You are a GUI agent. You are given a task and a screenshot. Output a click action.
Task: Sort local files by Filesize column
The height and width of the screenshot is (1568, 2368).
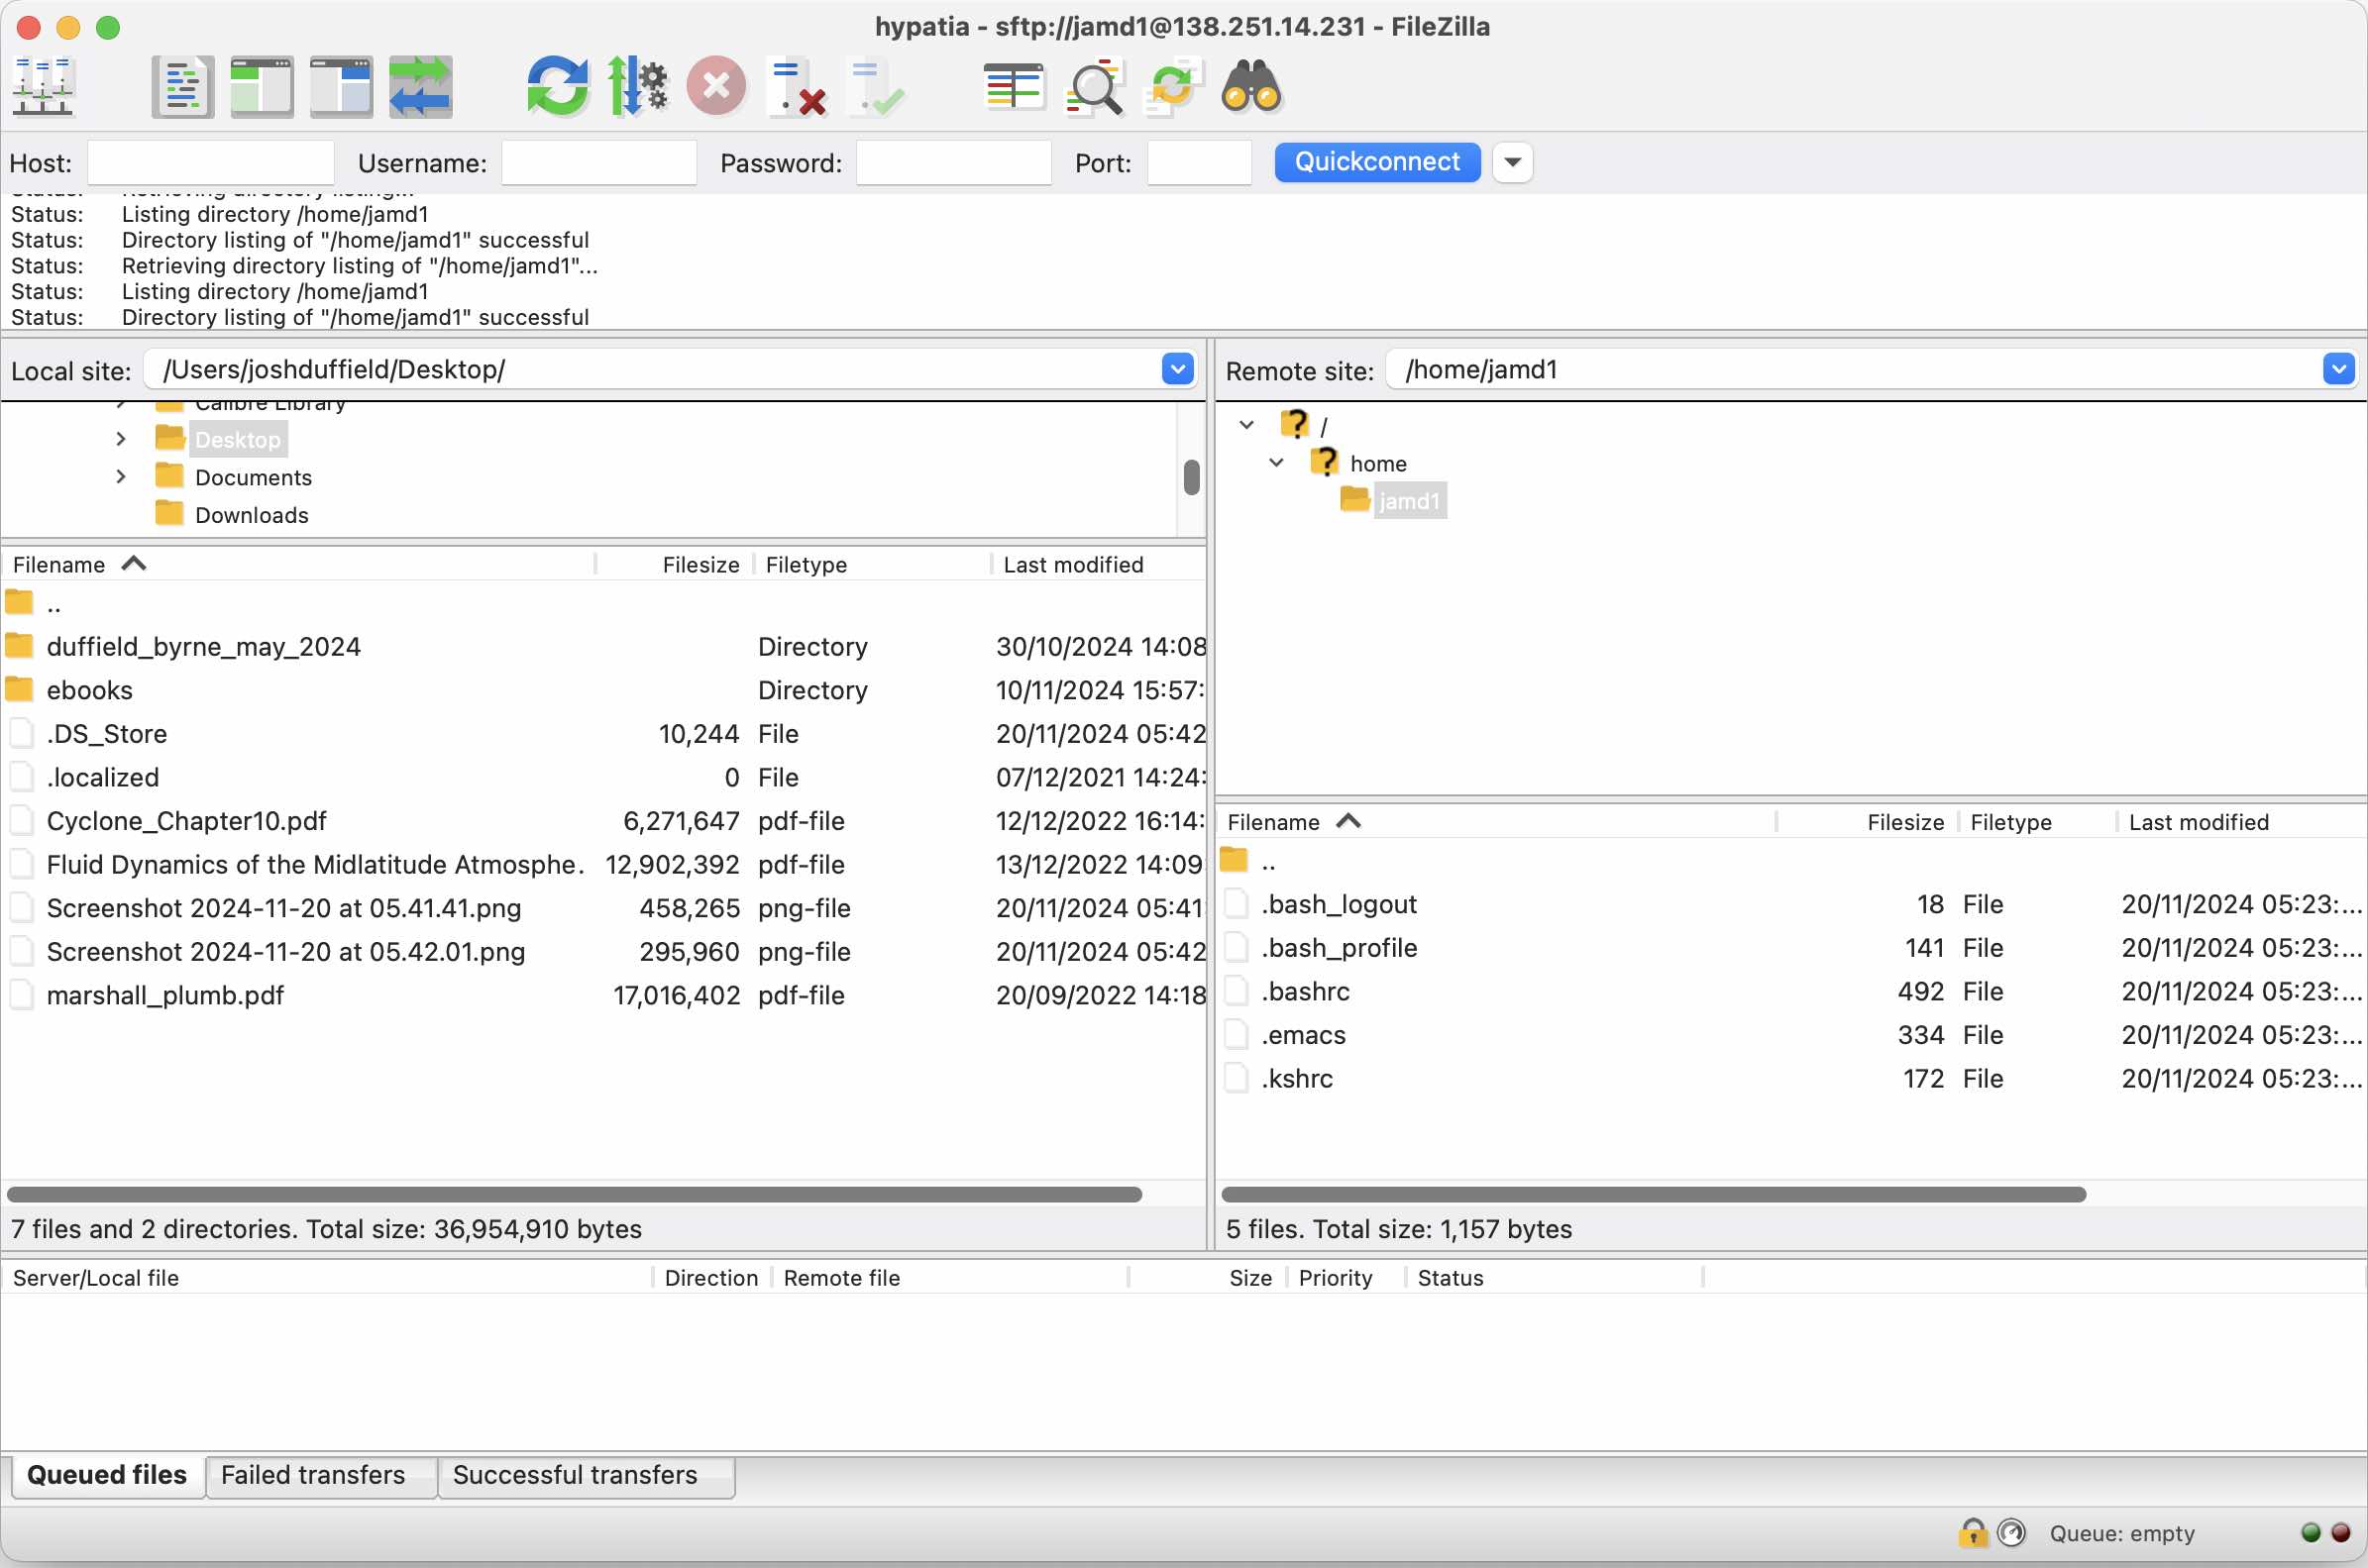(675, 564)
